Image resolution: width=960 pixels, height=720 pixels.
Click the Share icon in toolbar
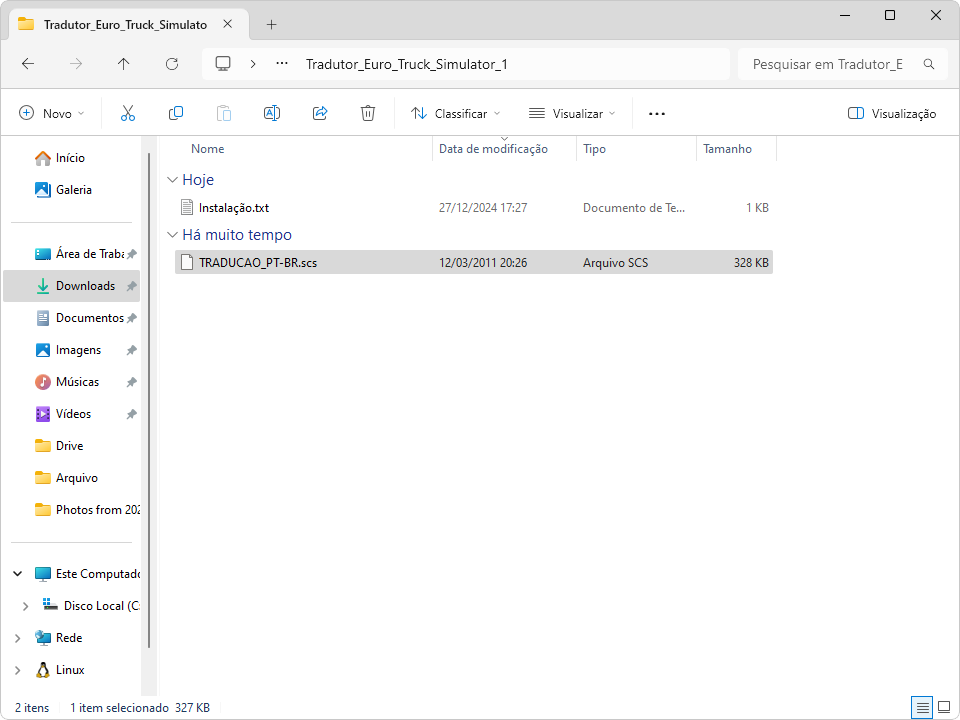320,113
